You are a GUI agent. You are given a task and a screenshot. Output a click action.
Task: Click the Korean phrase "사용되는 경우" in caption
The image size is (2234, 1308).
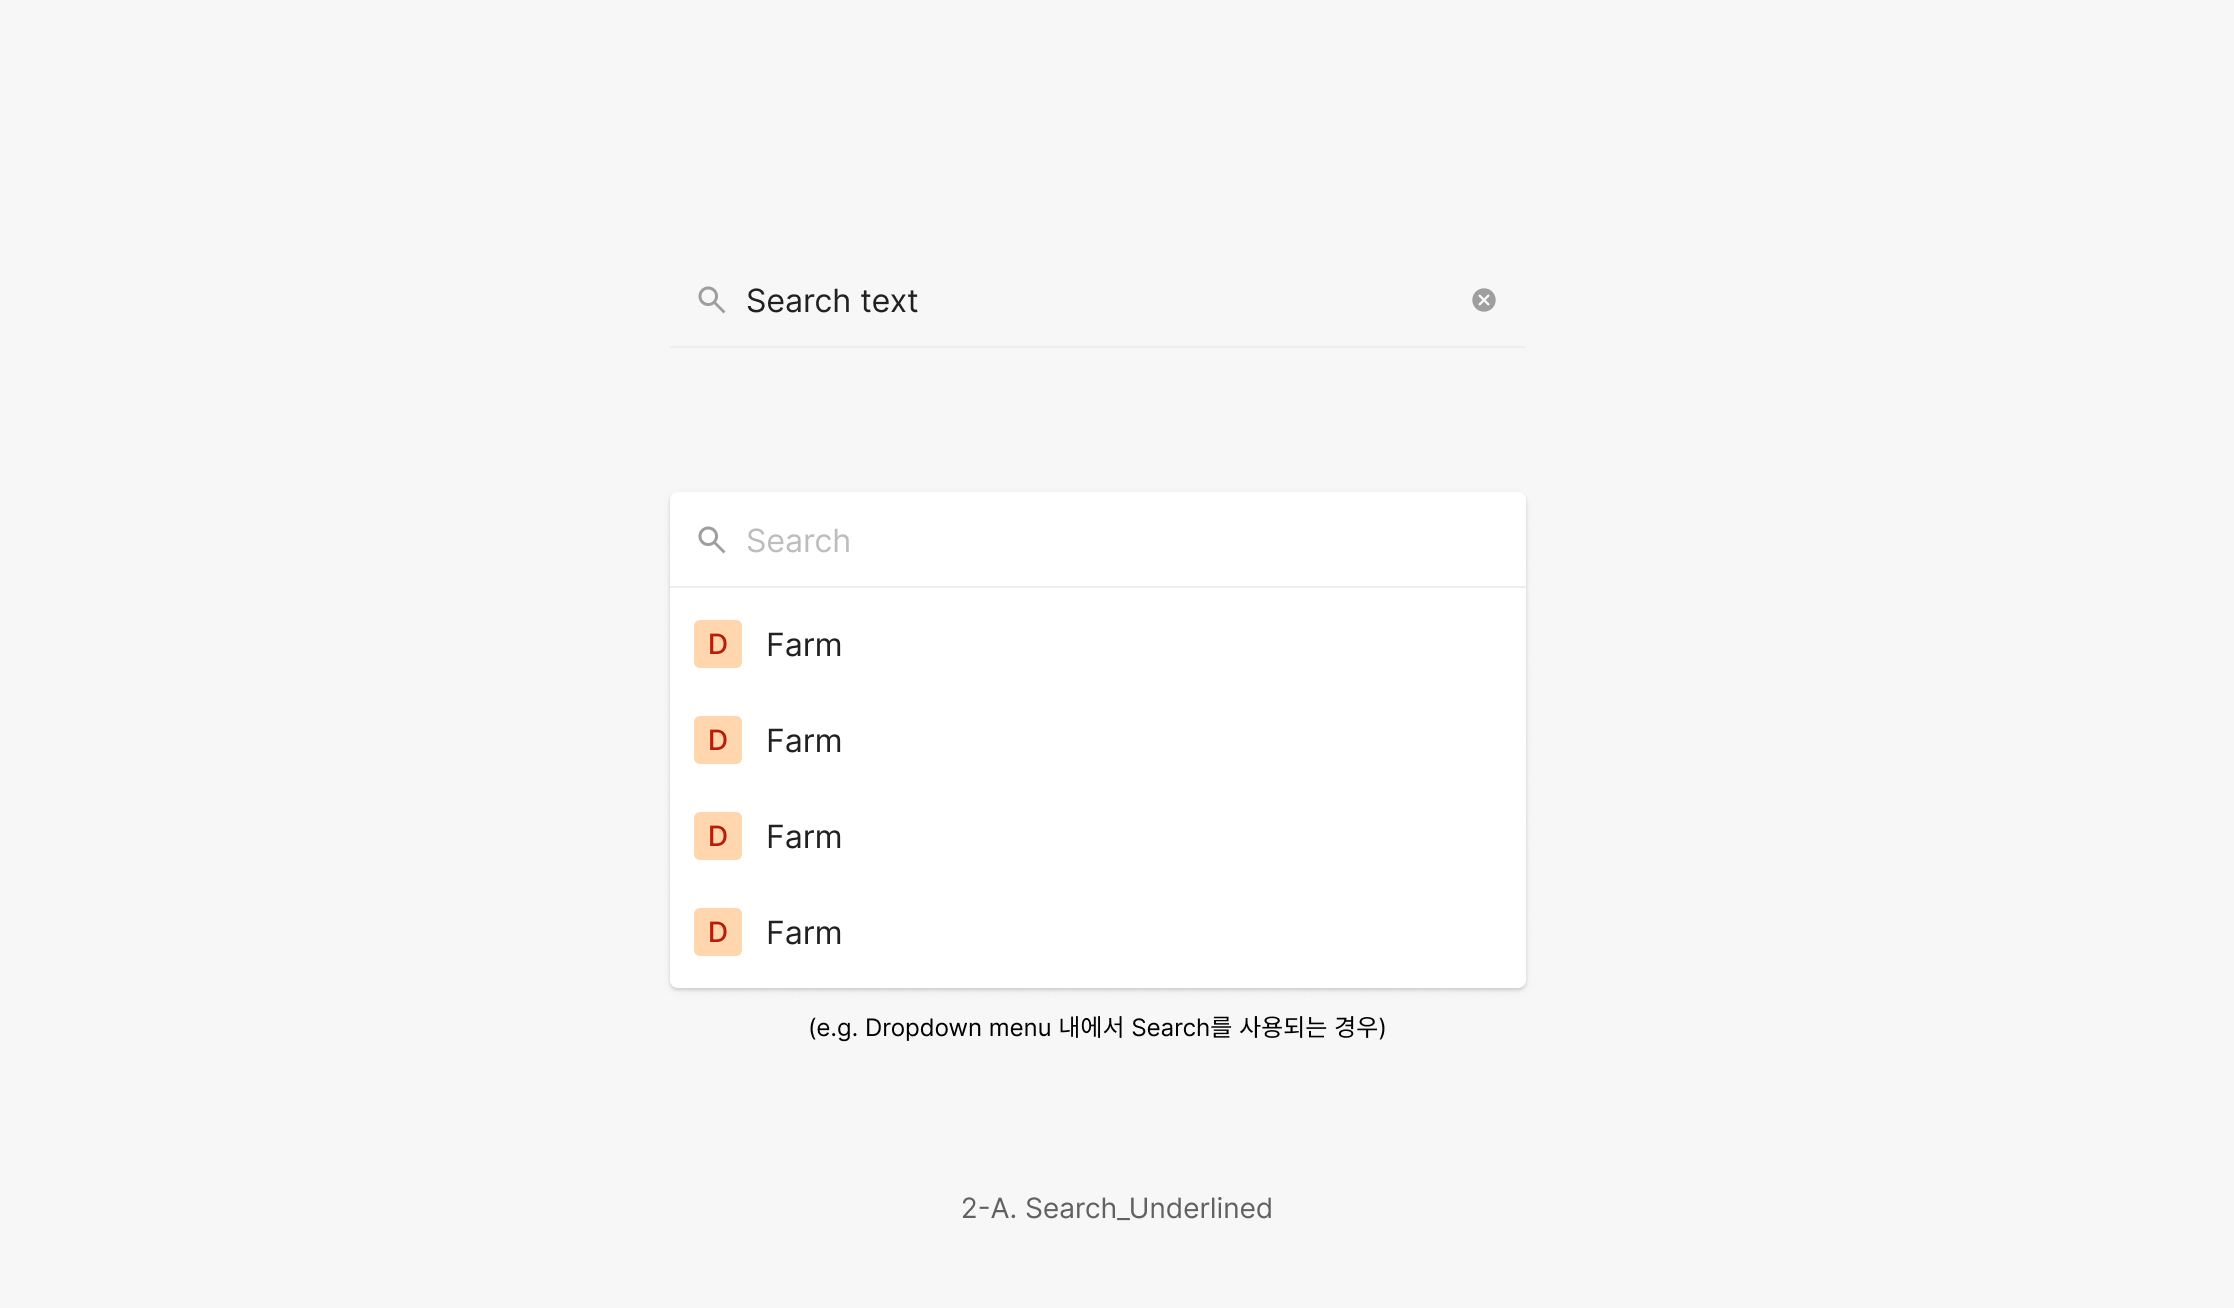click(x=1312, y=1028)
